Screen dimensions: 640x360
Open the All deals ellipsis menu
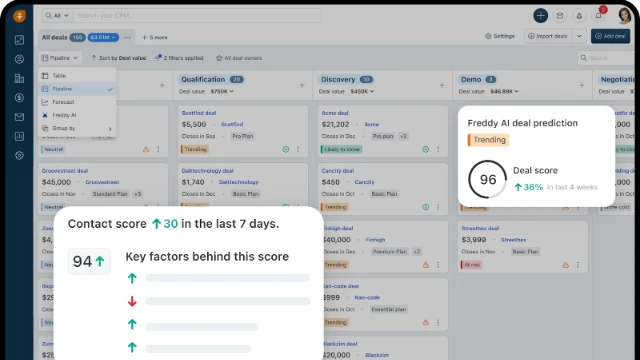click(127, 37)
